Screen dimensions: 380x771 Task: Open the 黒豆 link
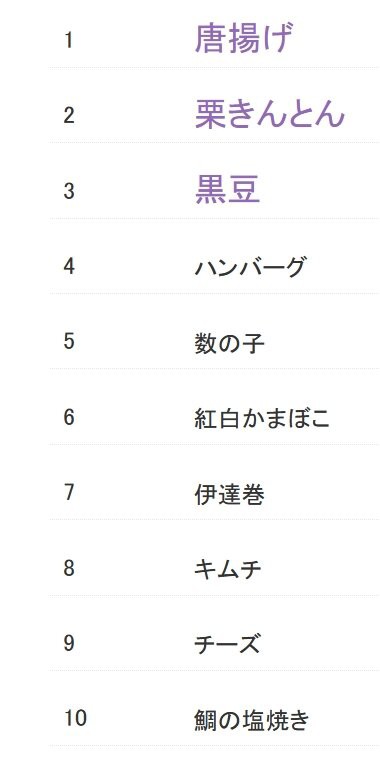coord(227,190)
